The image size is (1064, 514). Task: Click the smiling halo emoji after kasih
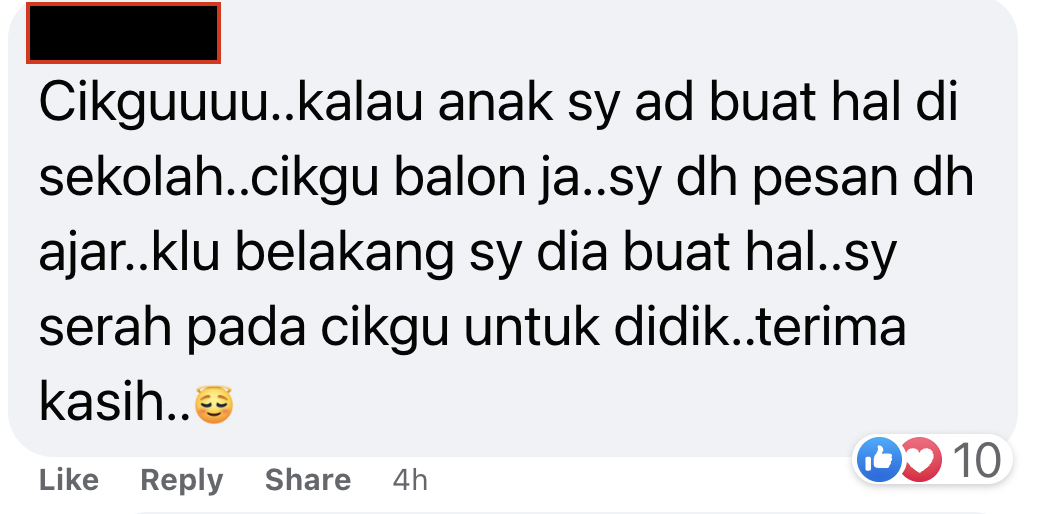click(214, 405)
